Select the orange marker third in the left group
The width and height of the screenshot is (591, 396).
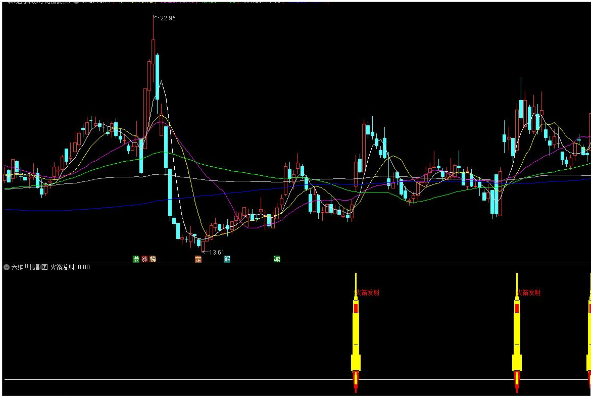click(x=153, y=259)
